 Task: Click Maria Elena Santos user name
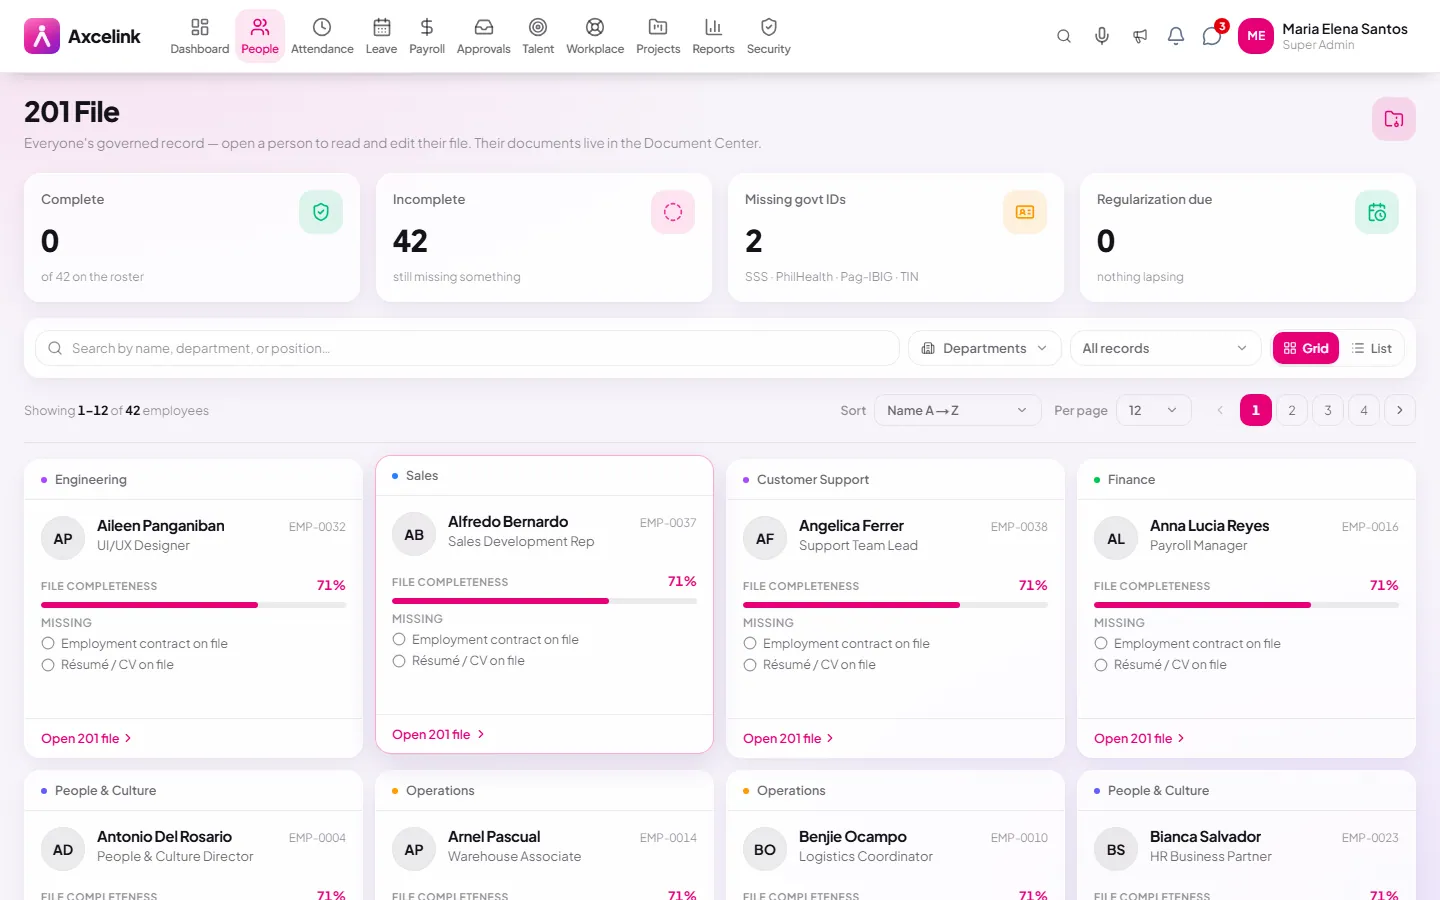click(x=1345, y=29)
